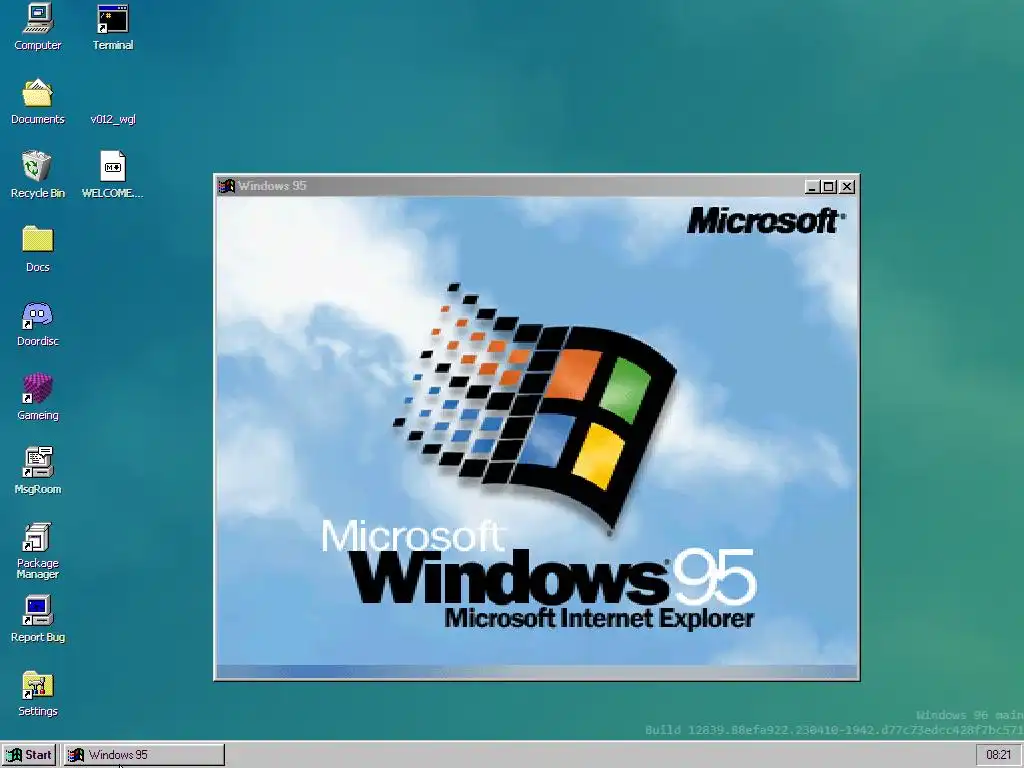Minimize the Windows 95 window
This screenshot has width=1024, height=768.
pyautogui.click(x=812, y=187)
